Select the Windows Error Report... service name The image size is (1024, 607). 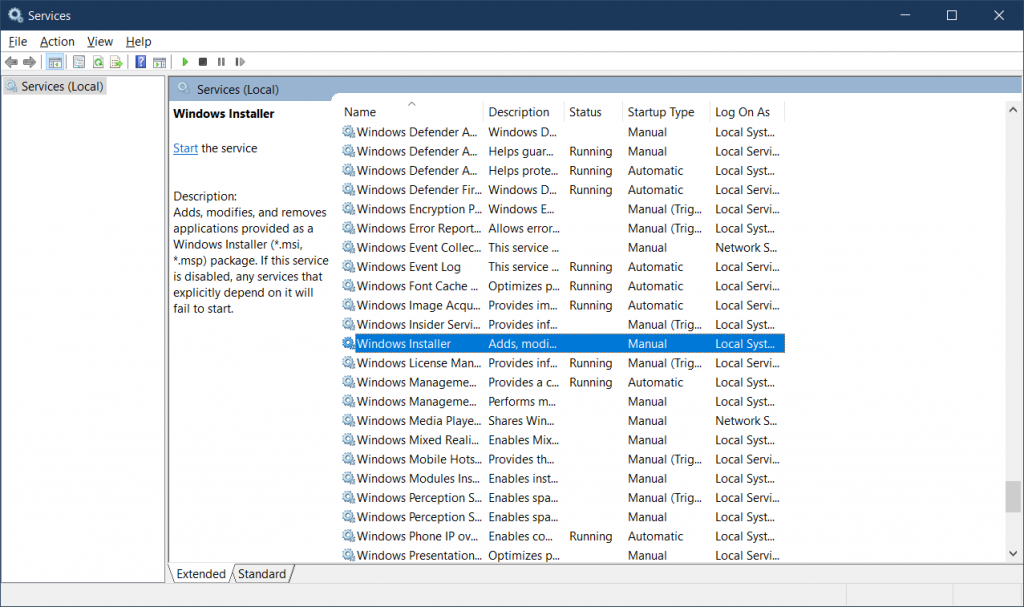[x=419, y=228]
